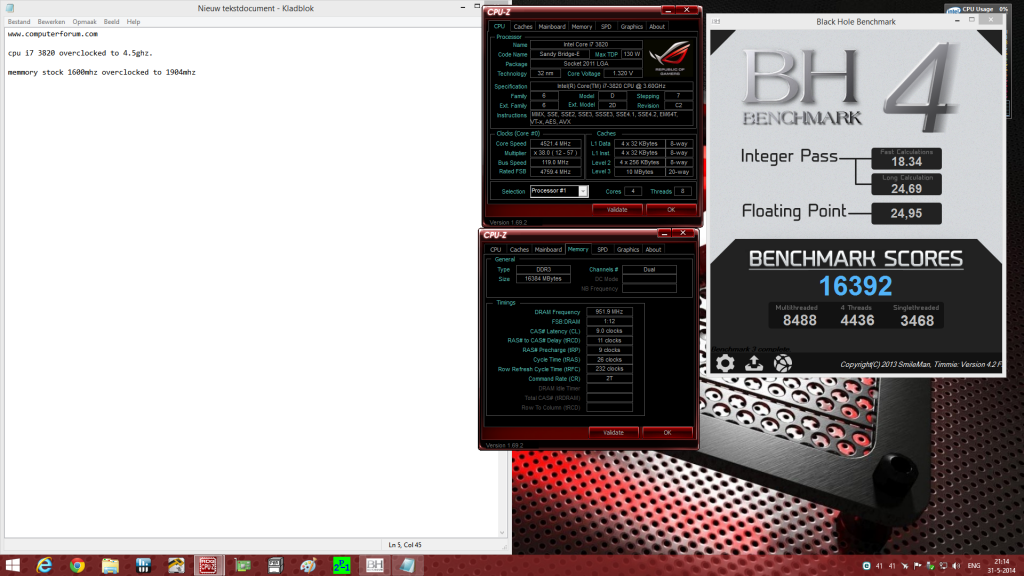Switch to the Notepad taskbar icon
Viewport: 1024px width, 576px height.
click(408, 565)
